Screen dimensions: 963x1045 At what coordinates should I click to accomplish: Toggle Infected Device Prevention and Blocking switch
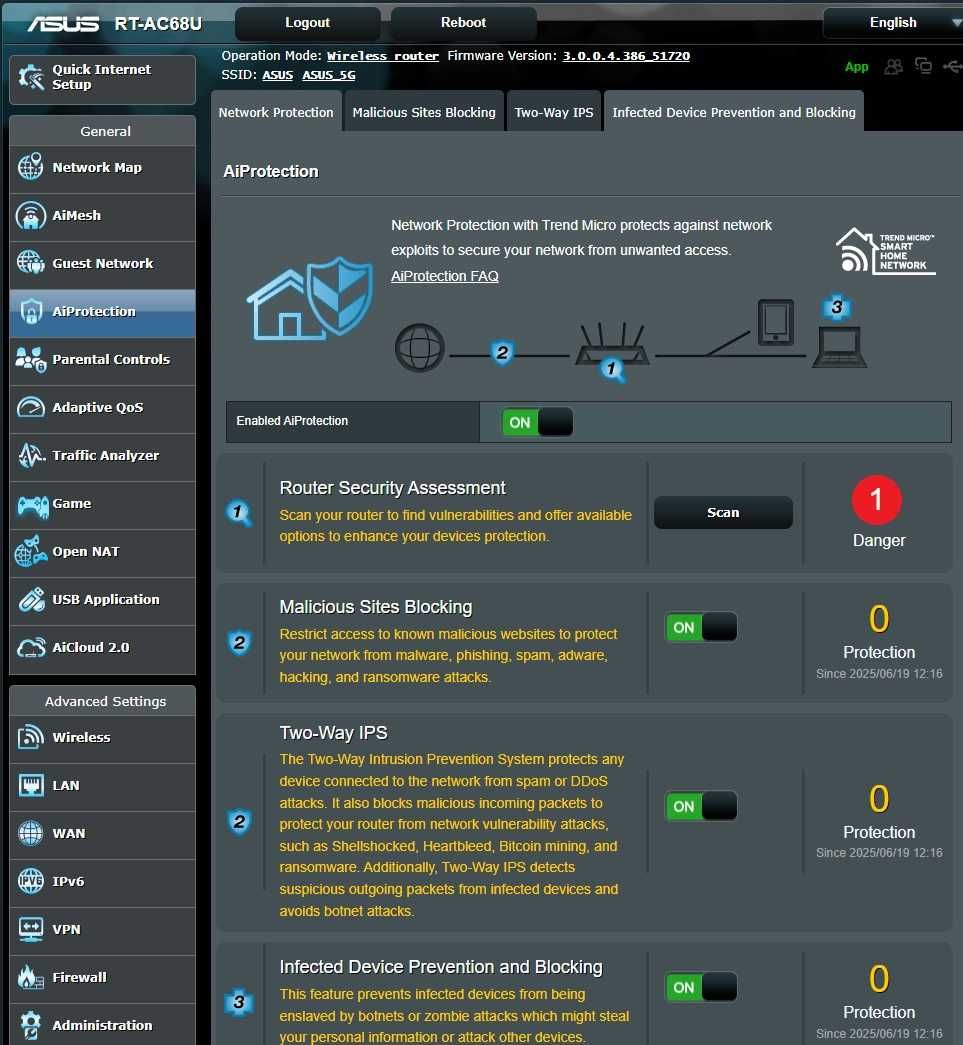point(701,987)
